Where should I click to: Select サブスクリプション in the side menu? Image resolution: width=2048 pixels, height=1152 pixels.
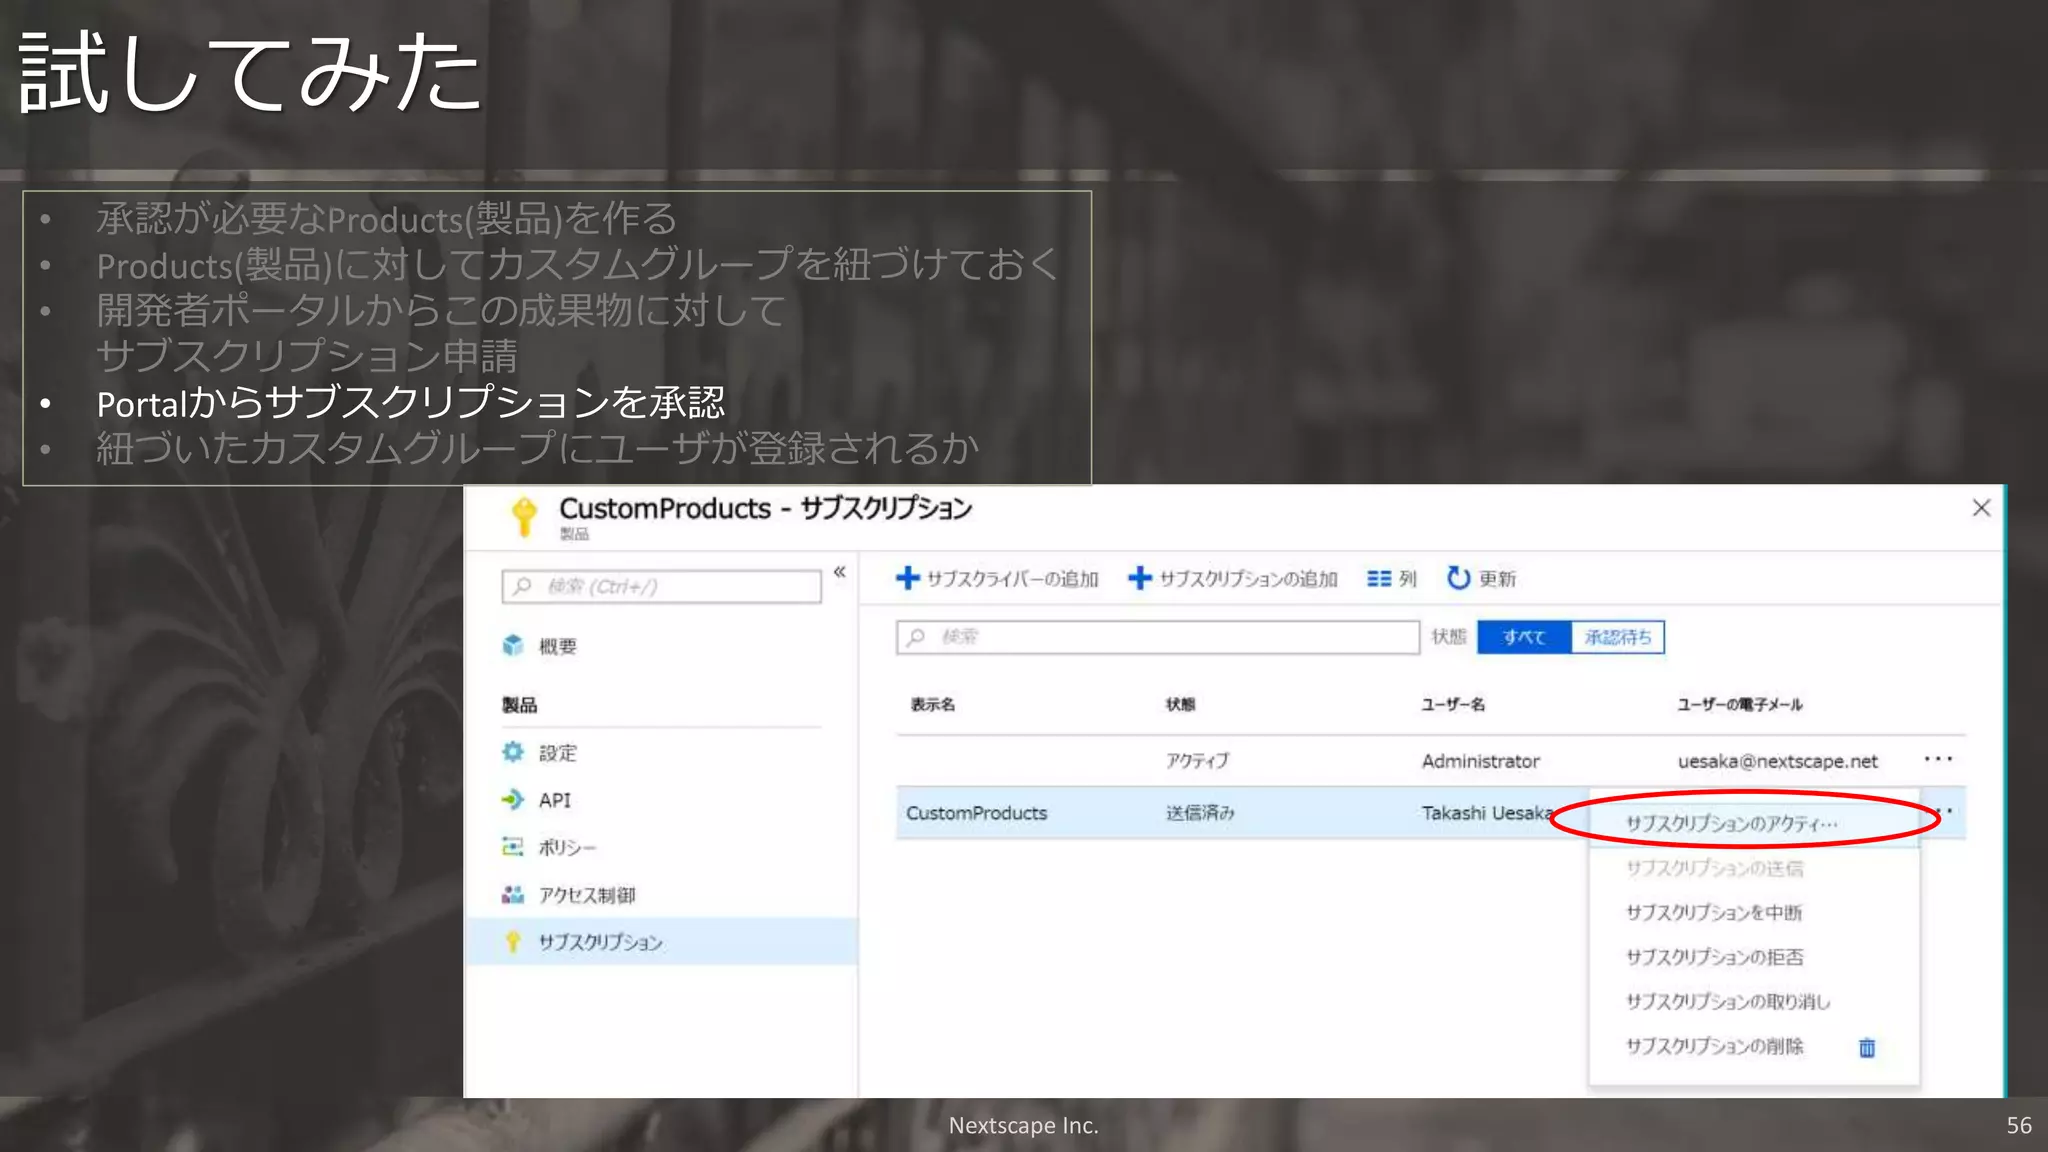661,942
